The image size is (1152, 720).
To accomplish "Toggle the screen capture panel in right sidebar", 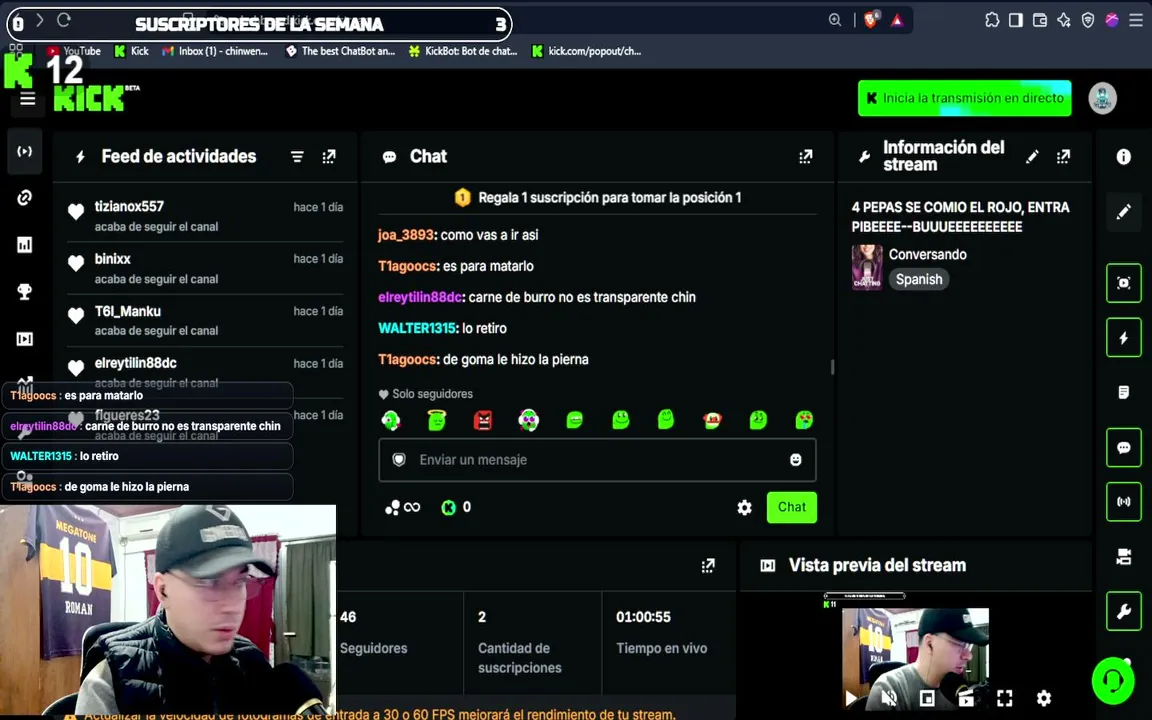I will pos(1123,283).
